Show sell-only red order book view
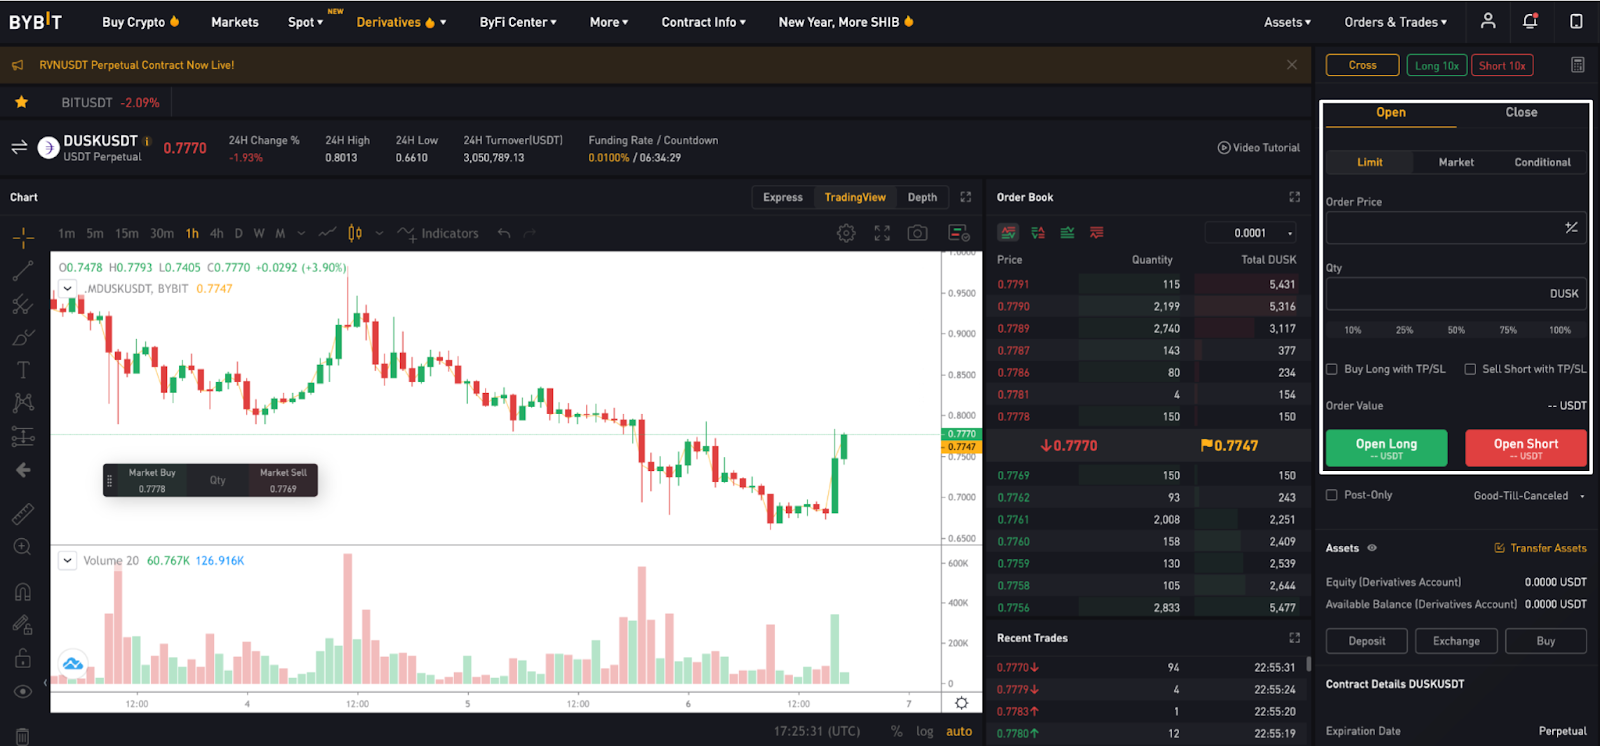1600x746 pixels. coord(1097,233)
